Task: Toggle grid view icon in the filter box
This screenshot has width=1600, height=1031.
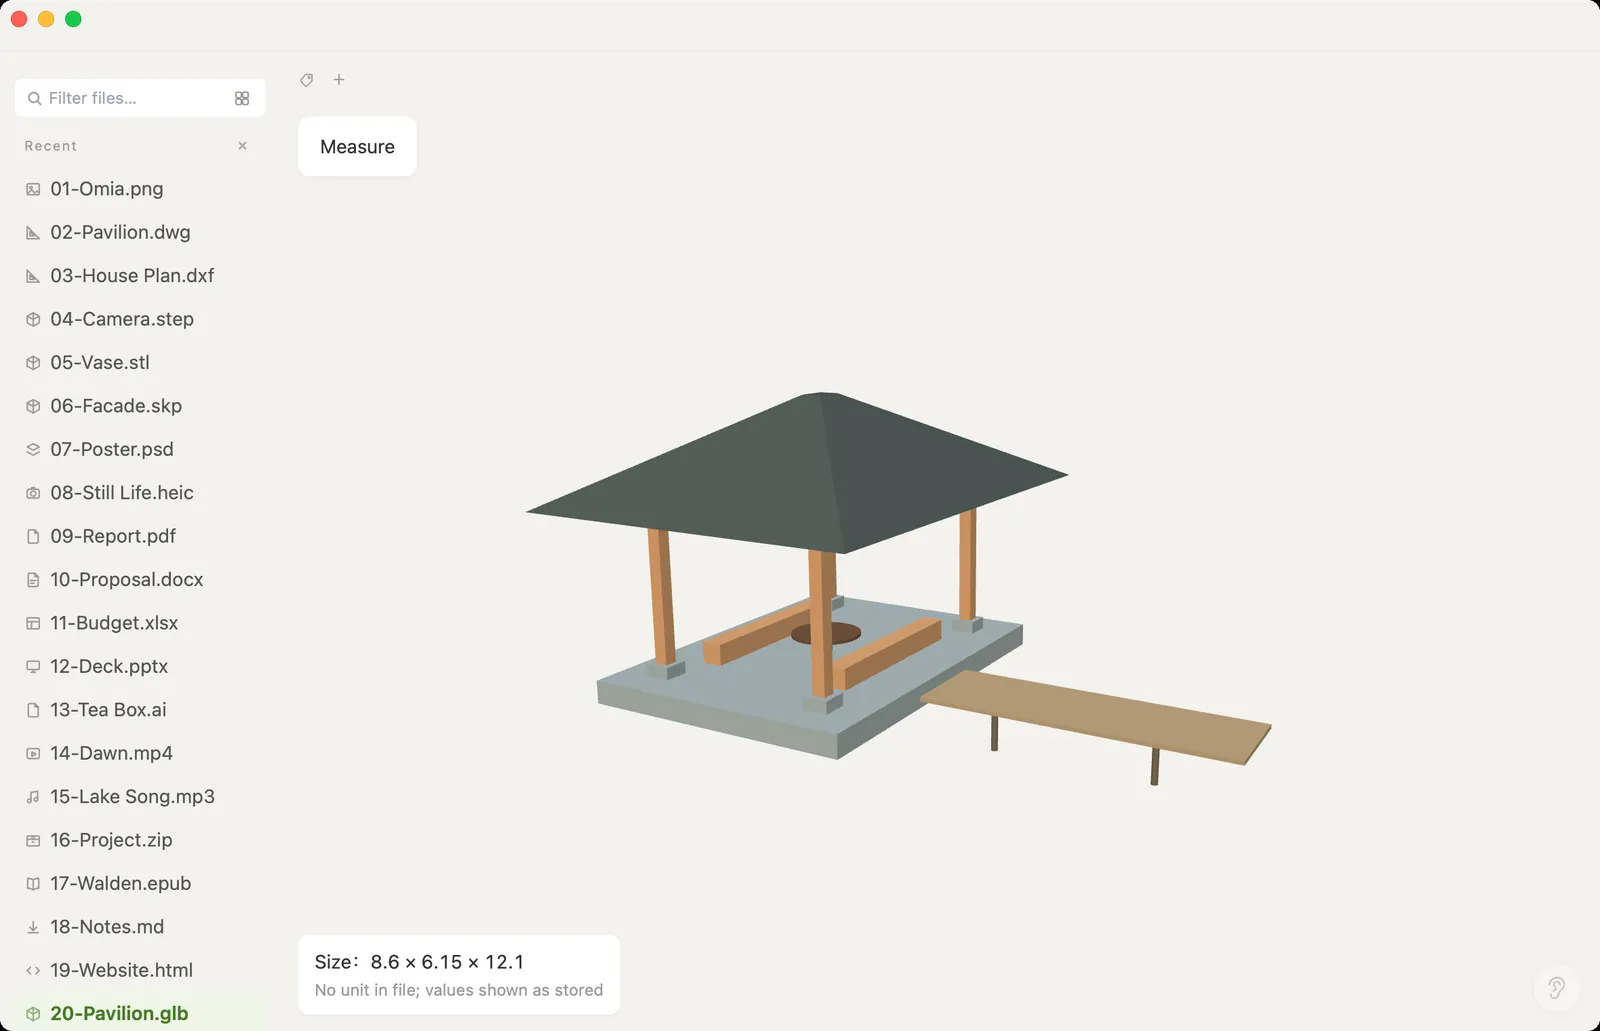Action: (x=242, y=98)
